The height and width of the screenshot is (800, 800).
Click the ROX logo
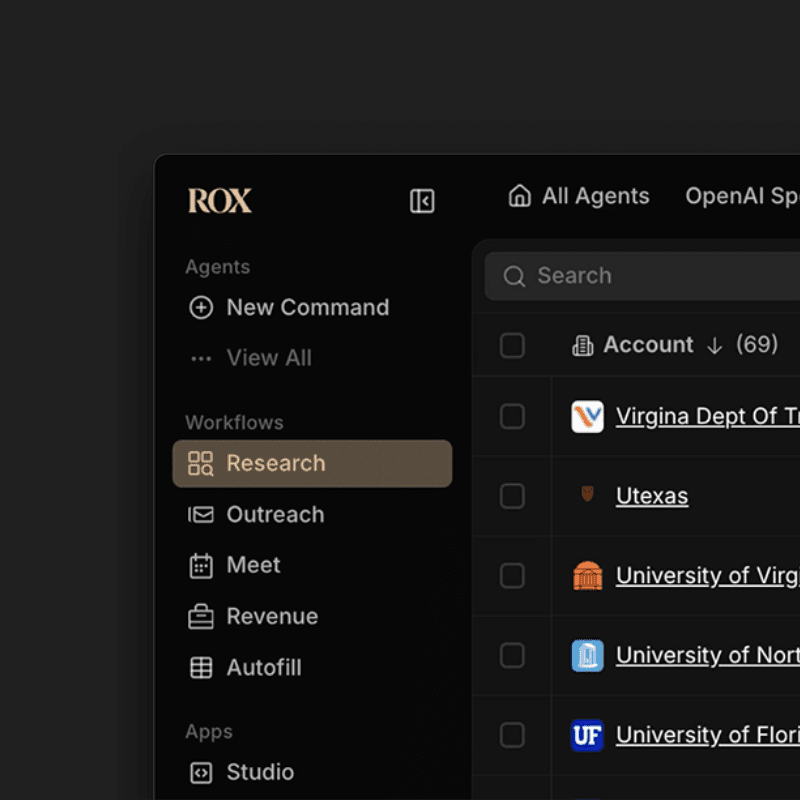220,201
